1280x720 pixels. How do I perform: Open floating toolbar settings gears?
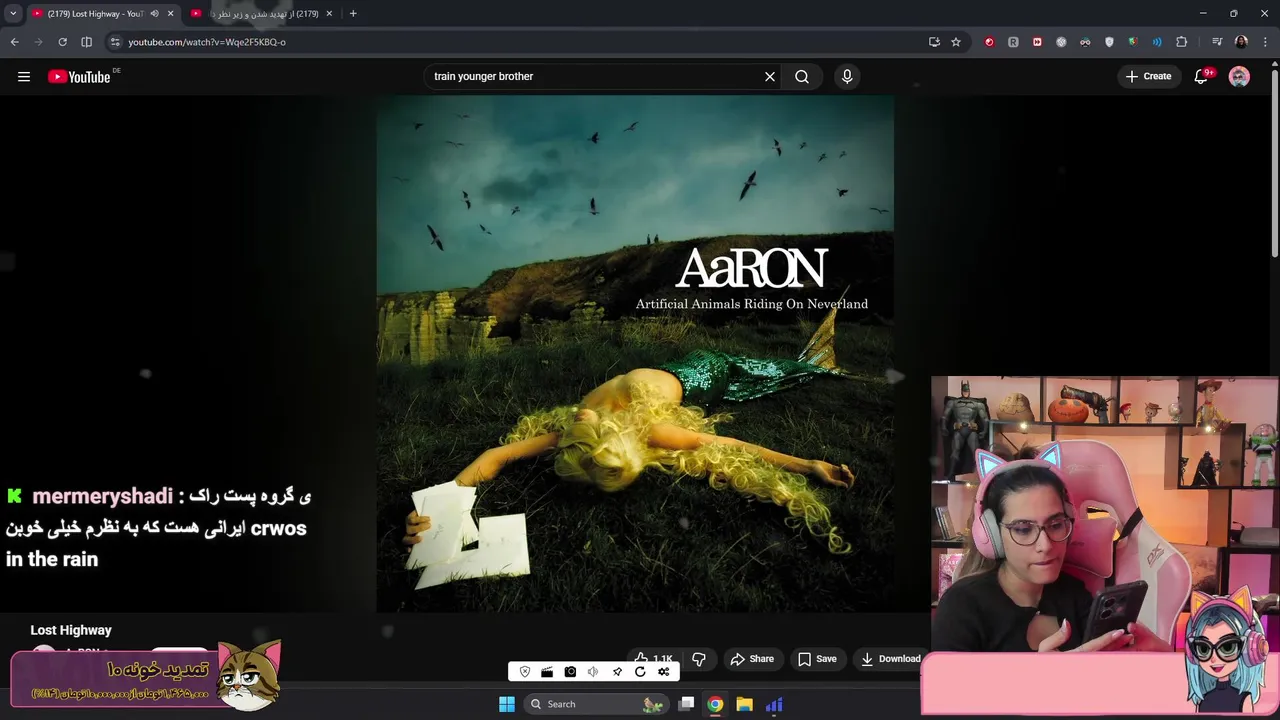pos(663,672)
